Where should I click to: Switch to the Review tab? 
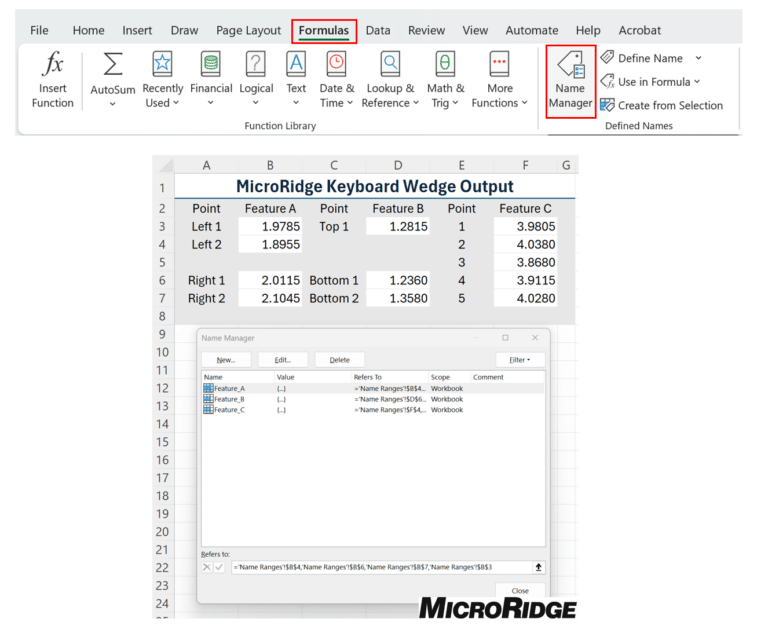point(427,30)
